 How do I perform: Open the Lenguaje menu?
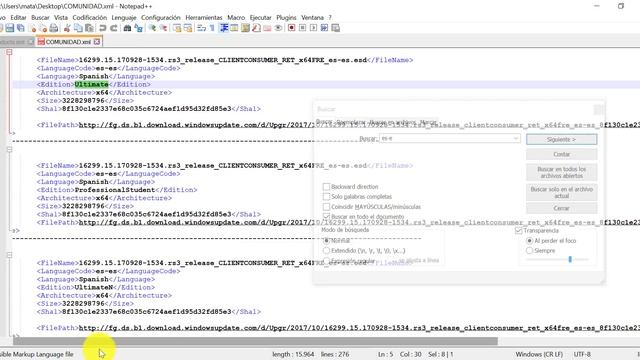[x=124, y=18]
